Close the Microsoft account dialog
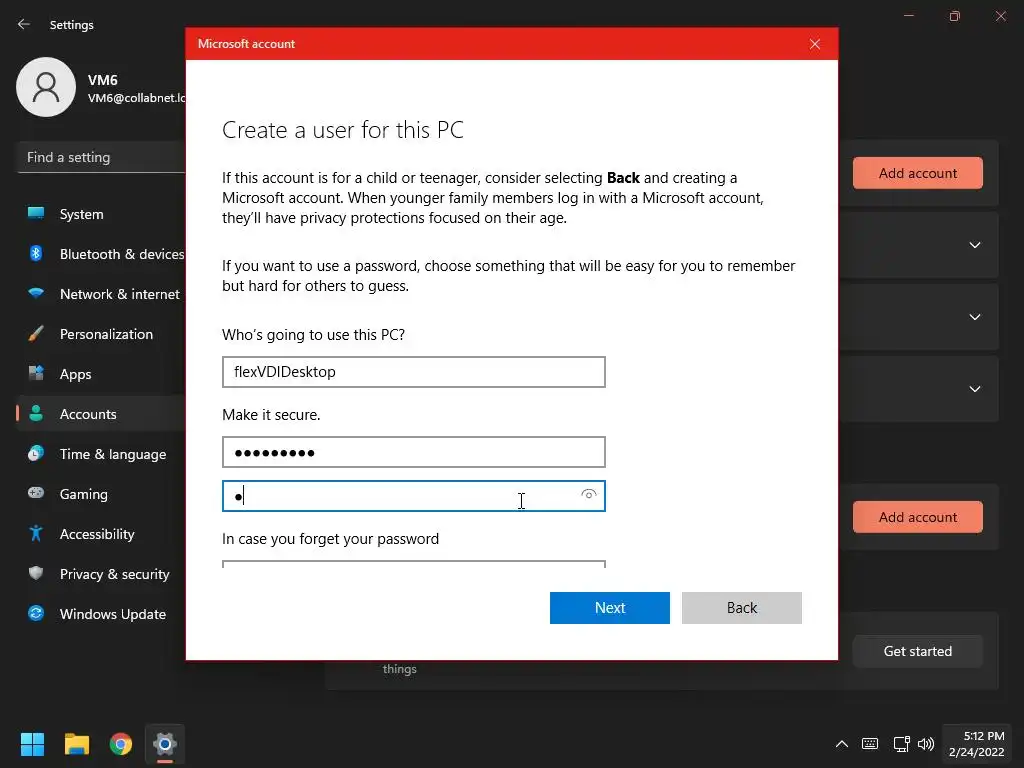This screenshot has height=768, width=1024. pos(814,44)
